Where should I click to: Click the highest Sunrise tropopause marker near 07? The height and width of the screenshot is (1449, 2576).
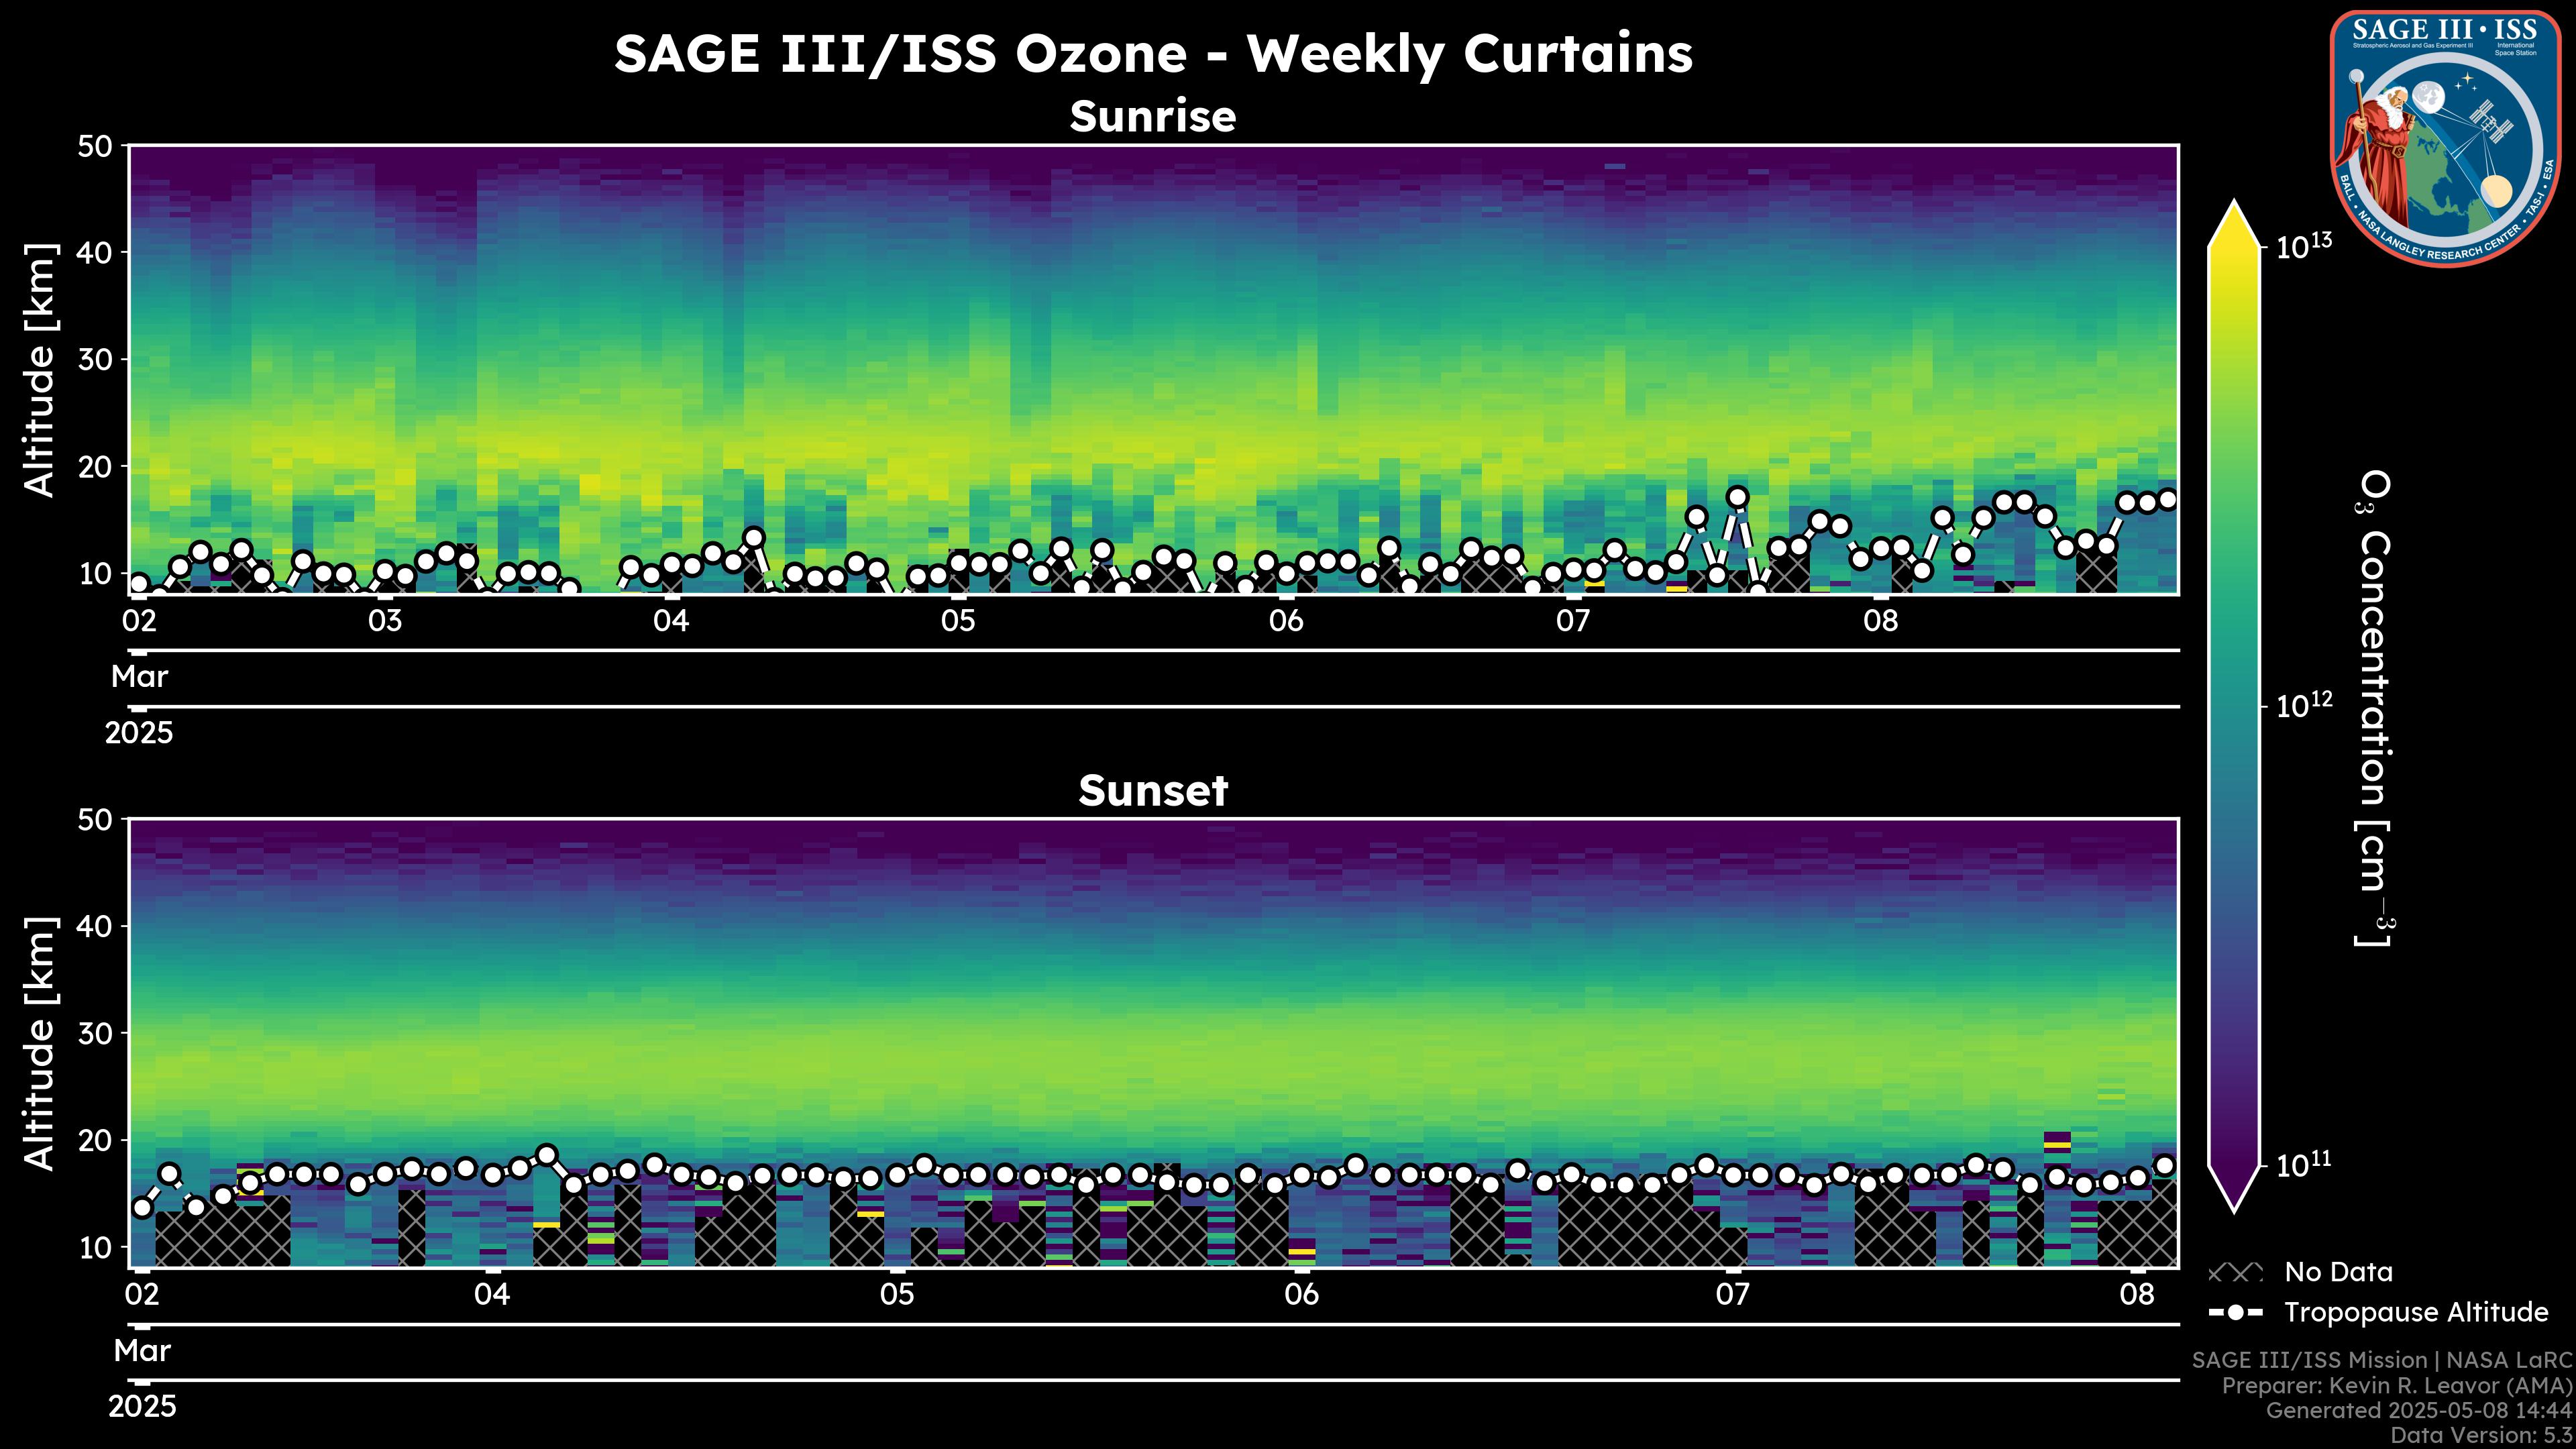point(1738,497)
